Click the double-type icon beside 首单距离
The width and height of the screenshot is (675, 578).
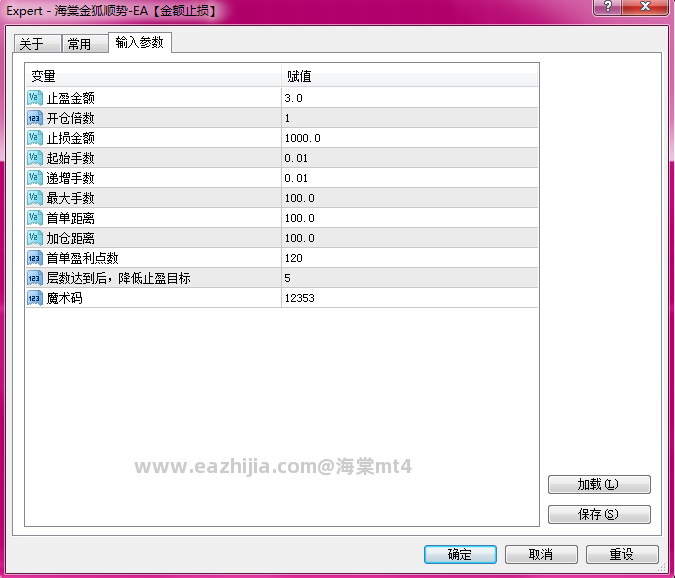[34, 218]
